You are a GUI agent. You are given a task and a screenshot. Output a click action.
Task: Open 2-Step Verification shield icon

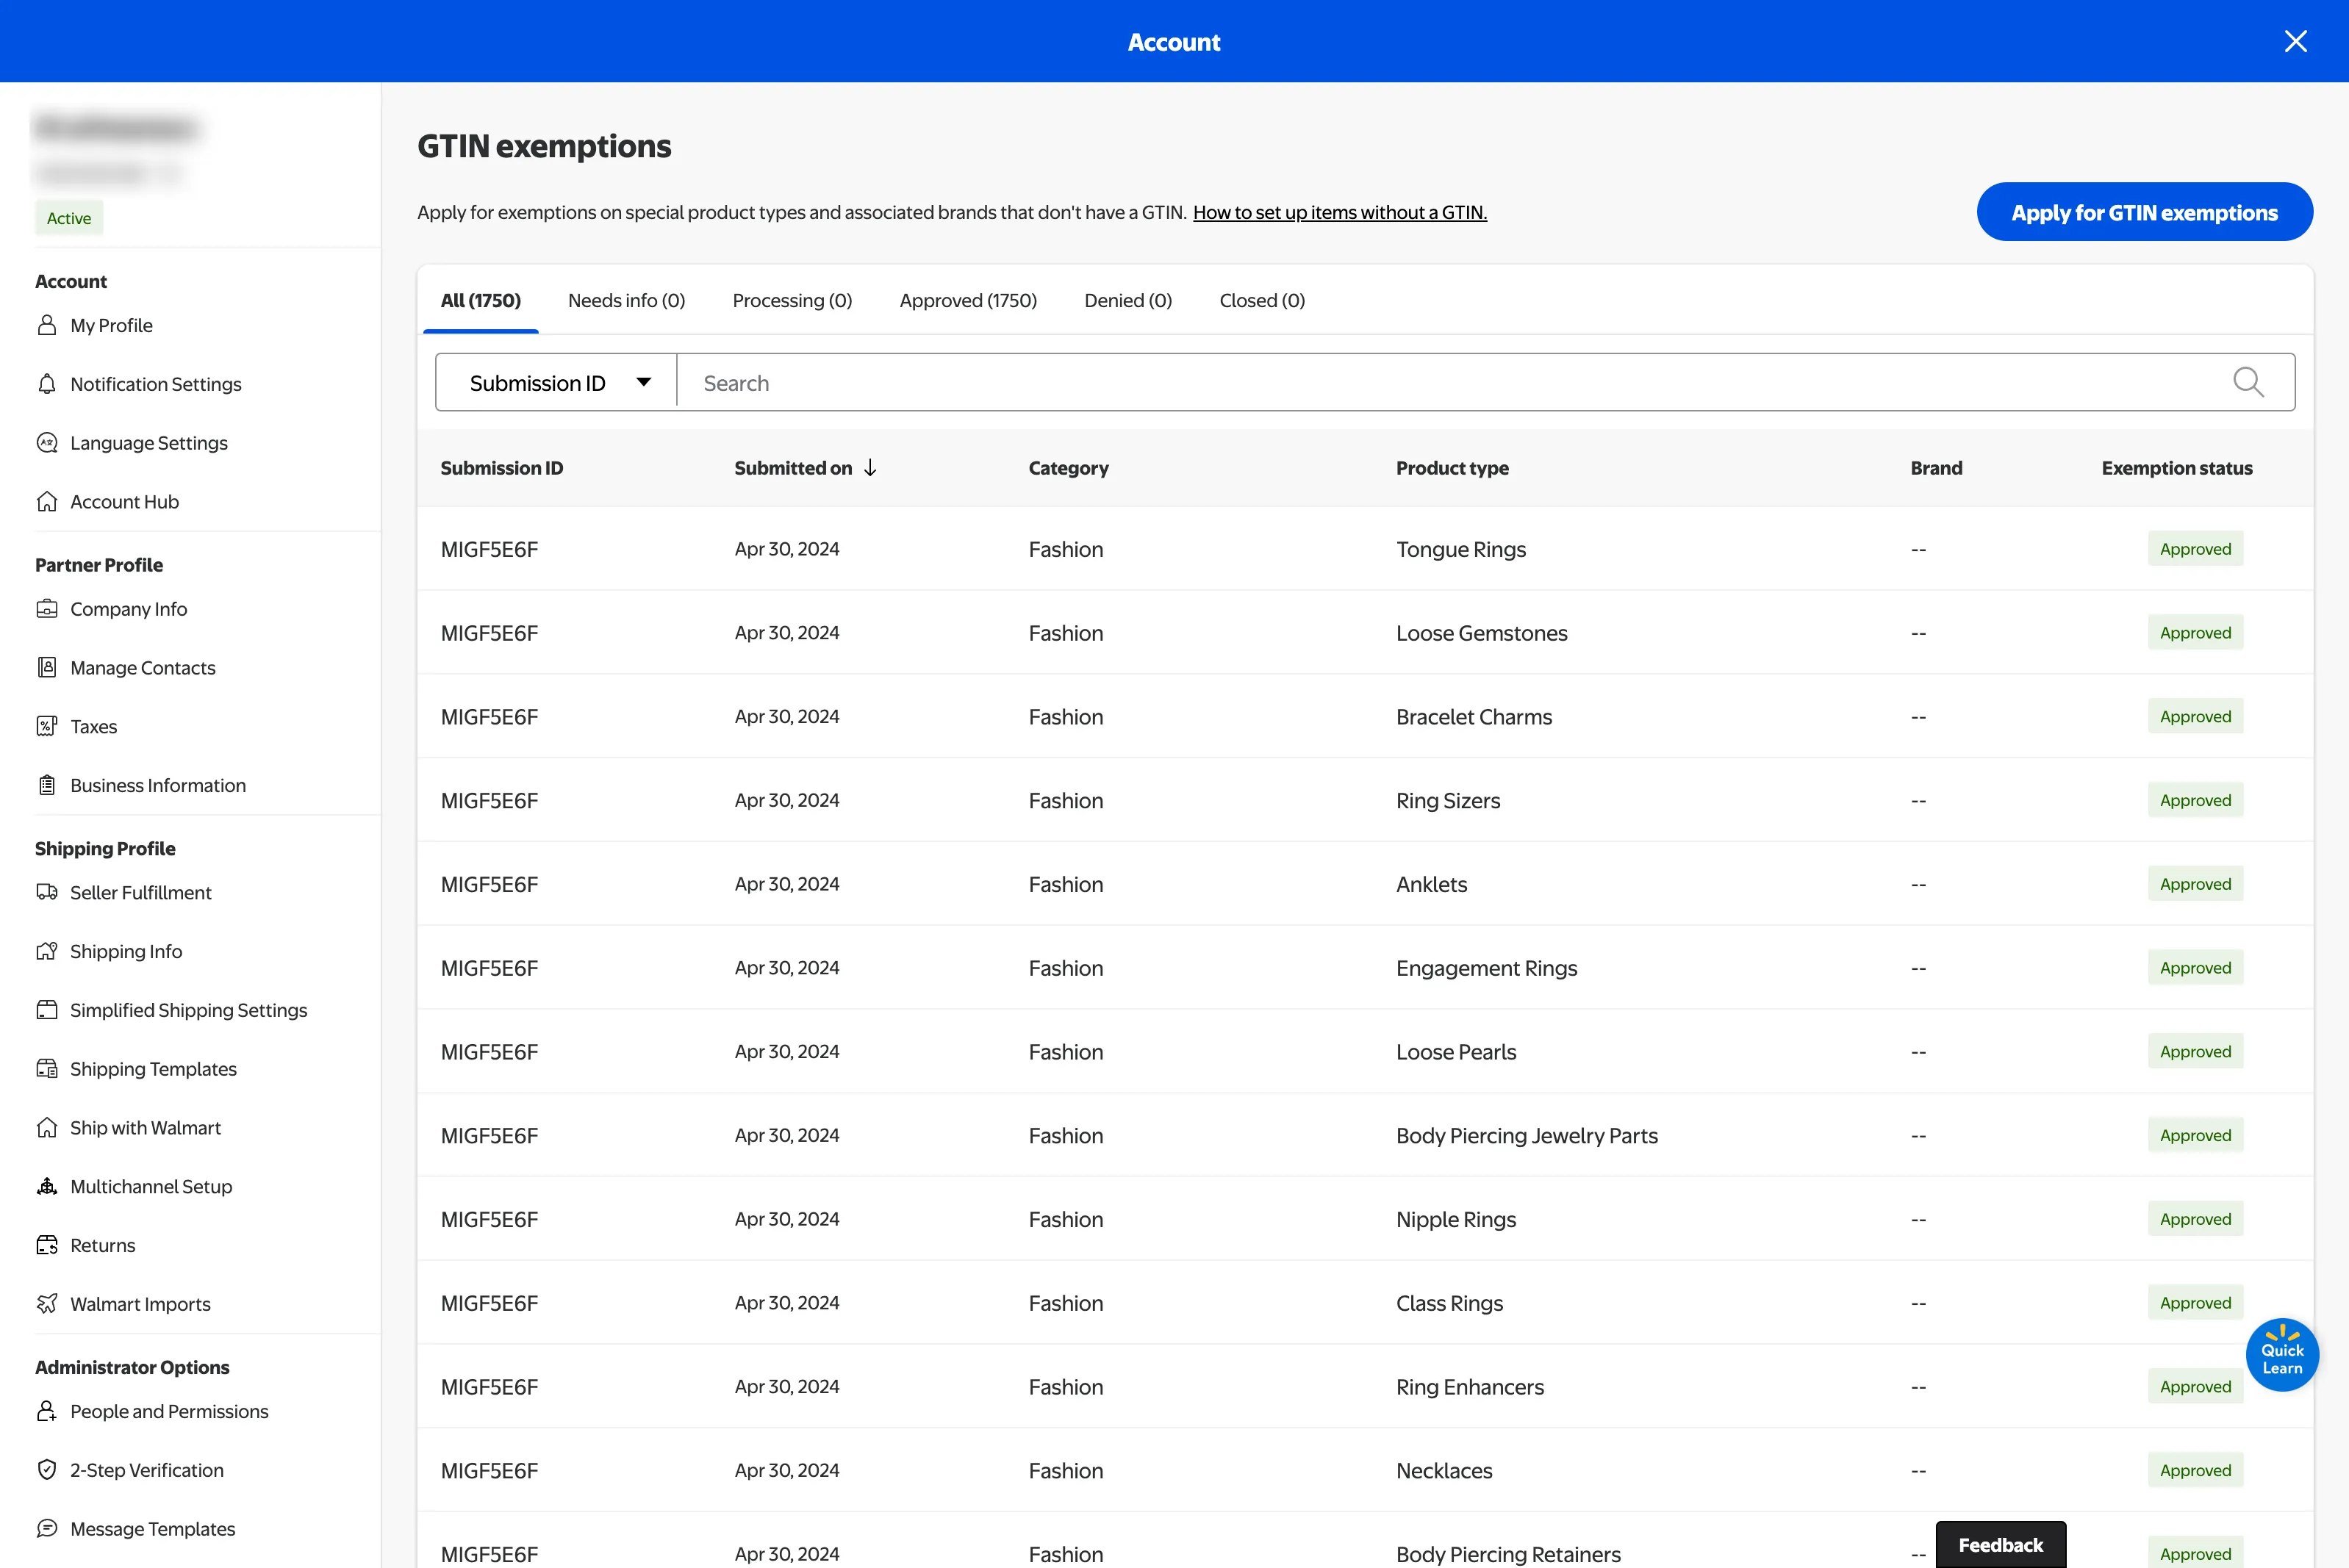tap(47, 1470)
